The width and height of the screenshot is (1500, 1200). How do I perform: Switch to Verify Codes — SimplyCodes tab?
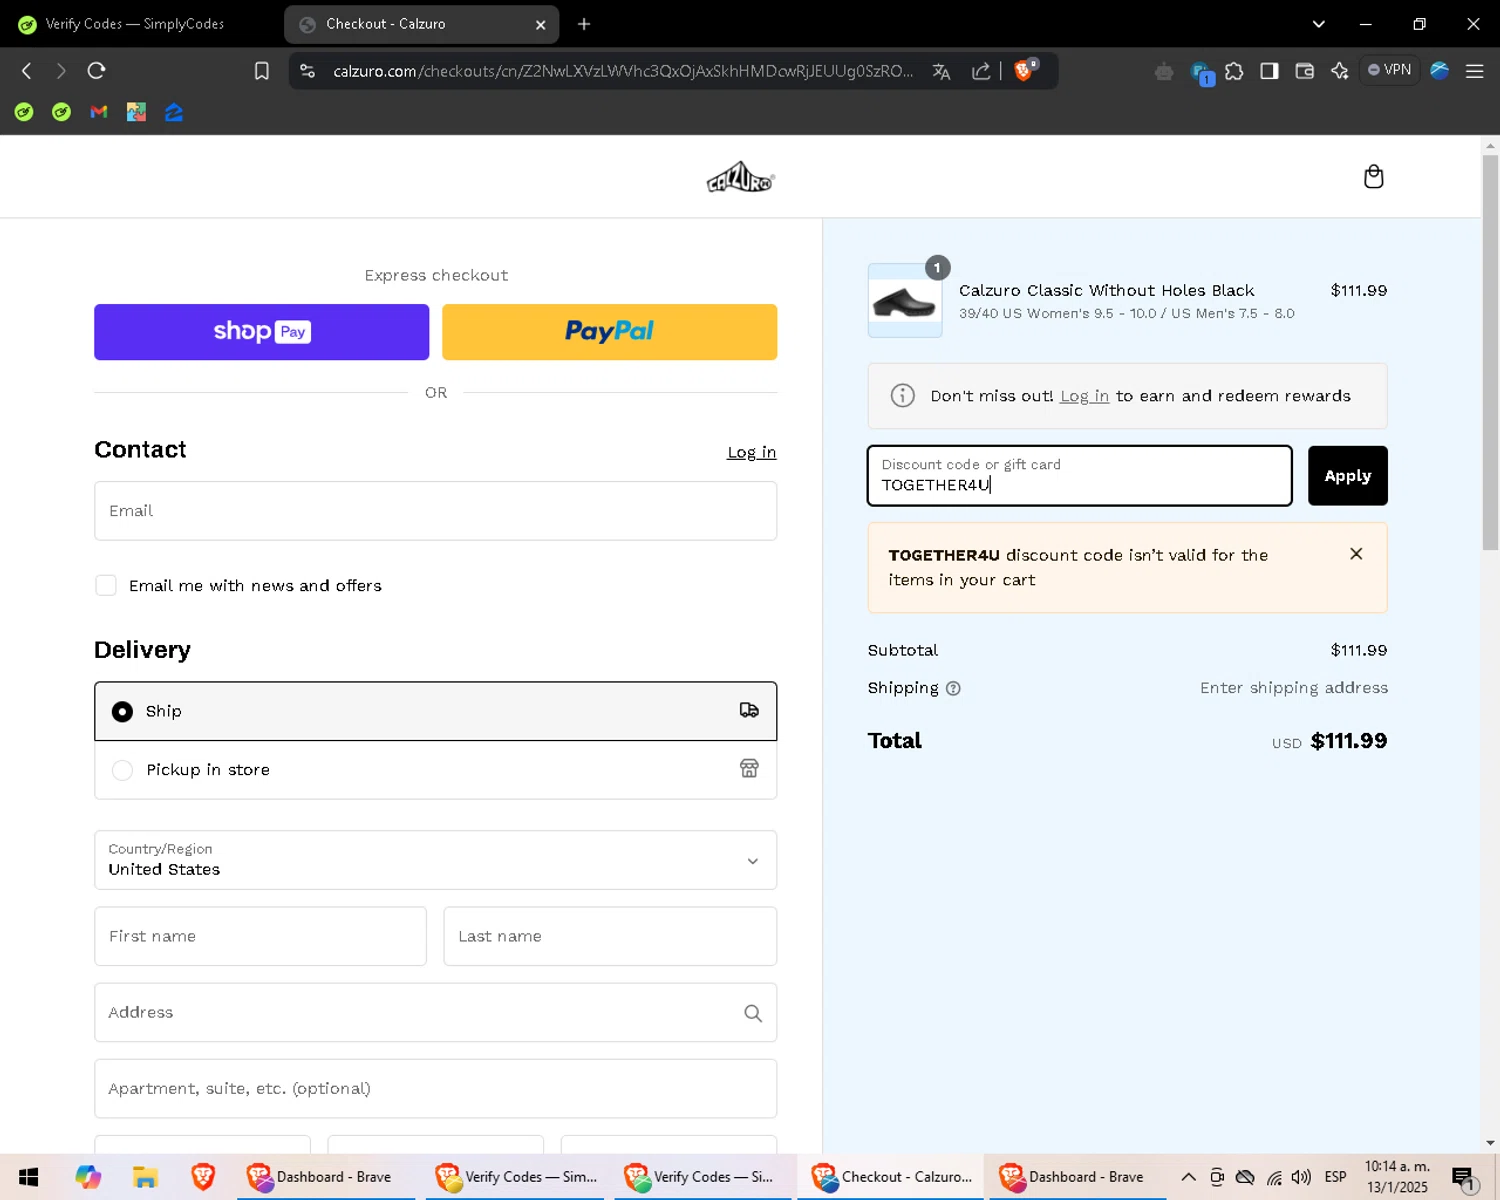click(x=137, y=24)
